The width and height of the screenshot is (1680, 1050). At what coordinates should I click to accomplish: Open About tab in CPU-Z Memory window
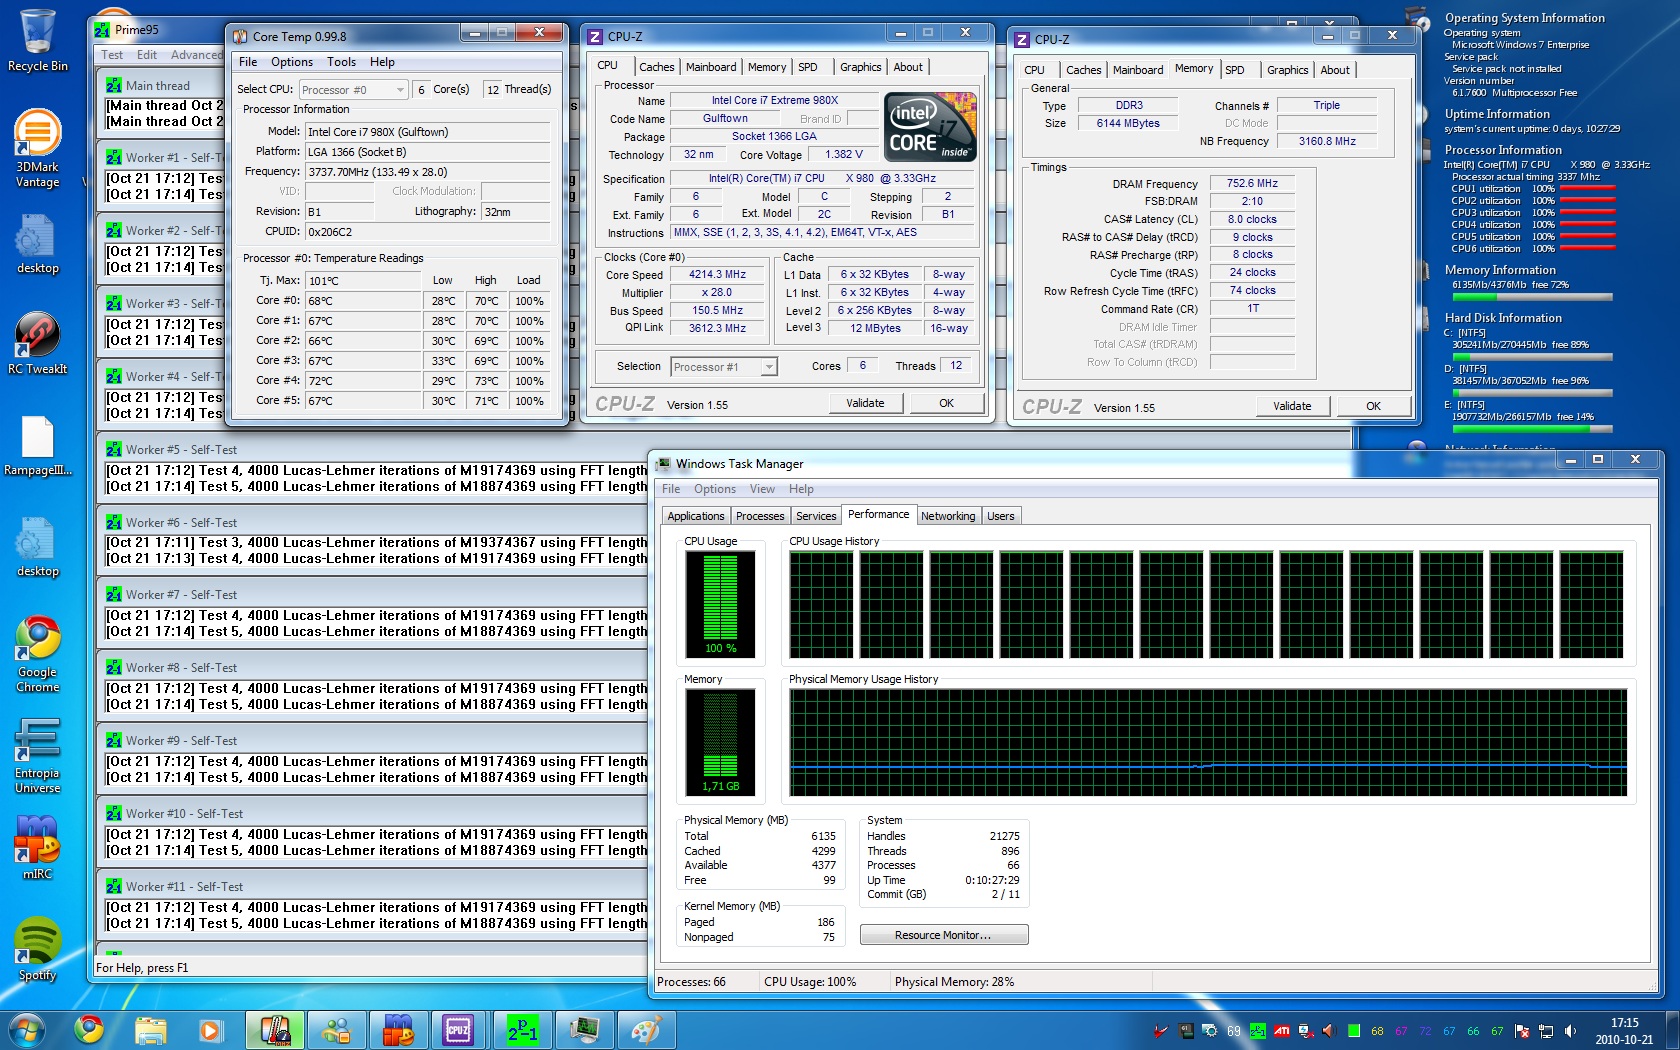coord(1335,70)
